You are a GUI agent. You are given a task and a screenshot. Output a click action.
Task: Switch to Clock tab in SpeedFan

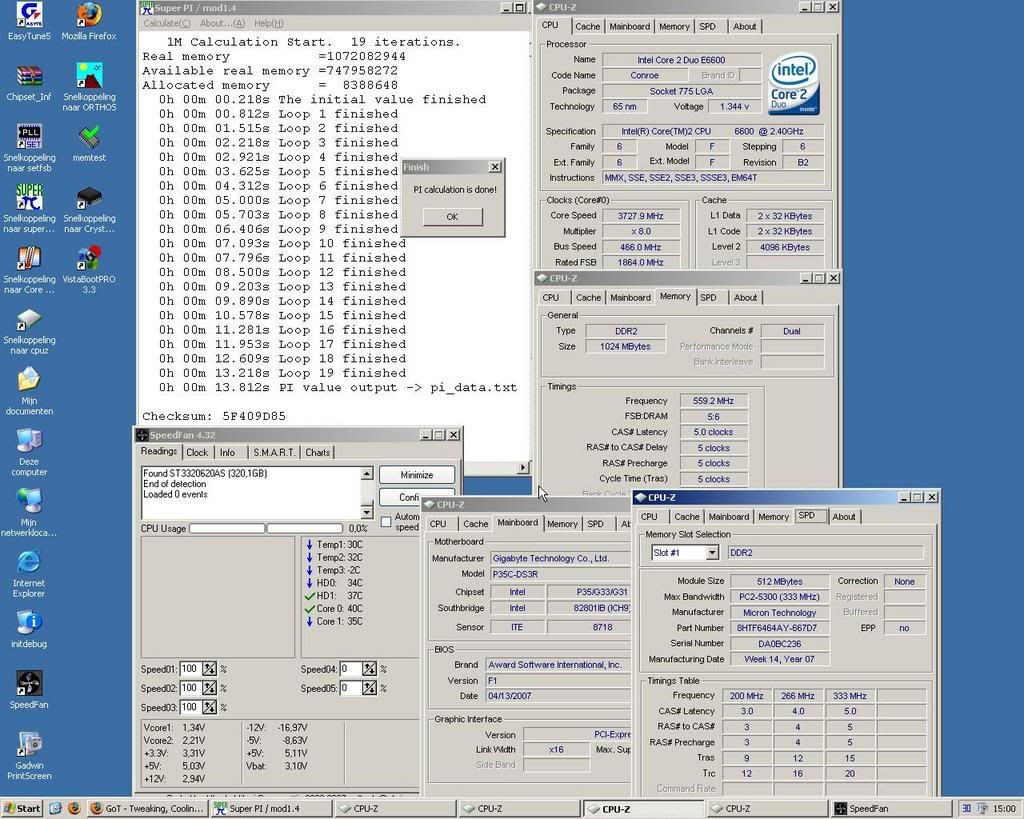point(197,452)
